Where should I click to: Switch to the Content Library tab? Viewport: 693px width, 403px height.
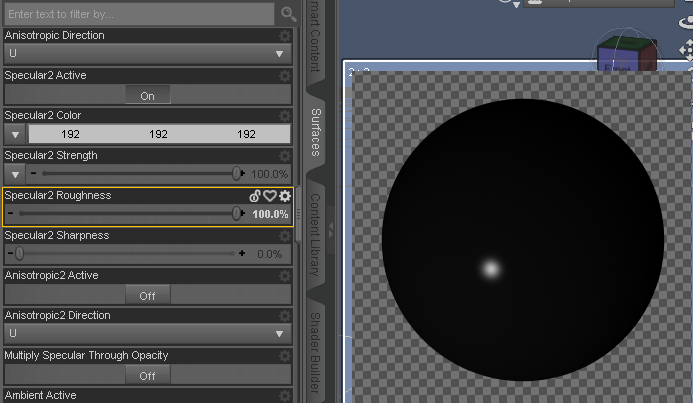pos(315,234)
